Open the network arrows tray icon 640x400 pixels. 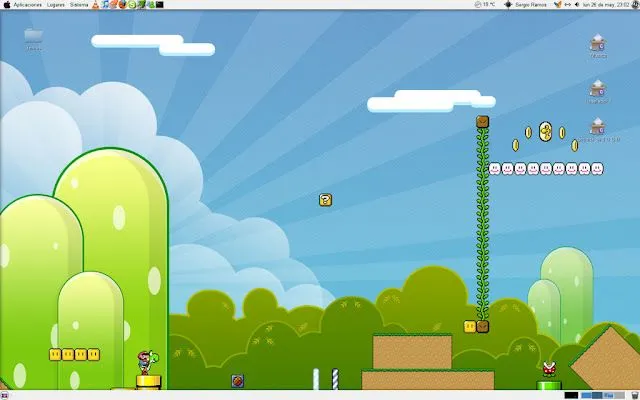(568, 4)
